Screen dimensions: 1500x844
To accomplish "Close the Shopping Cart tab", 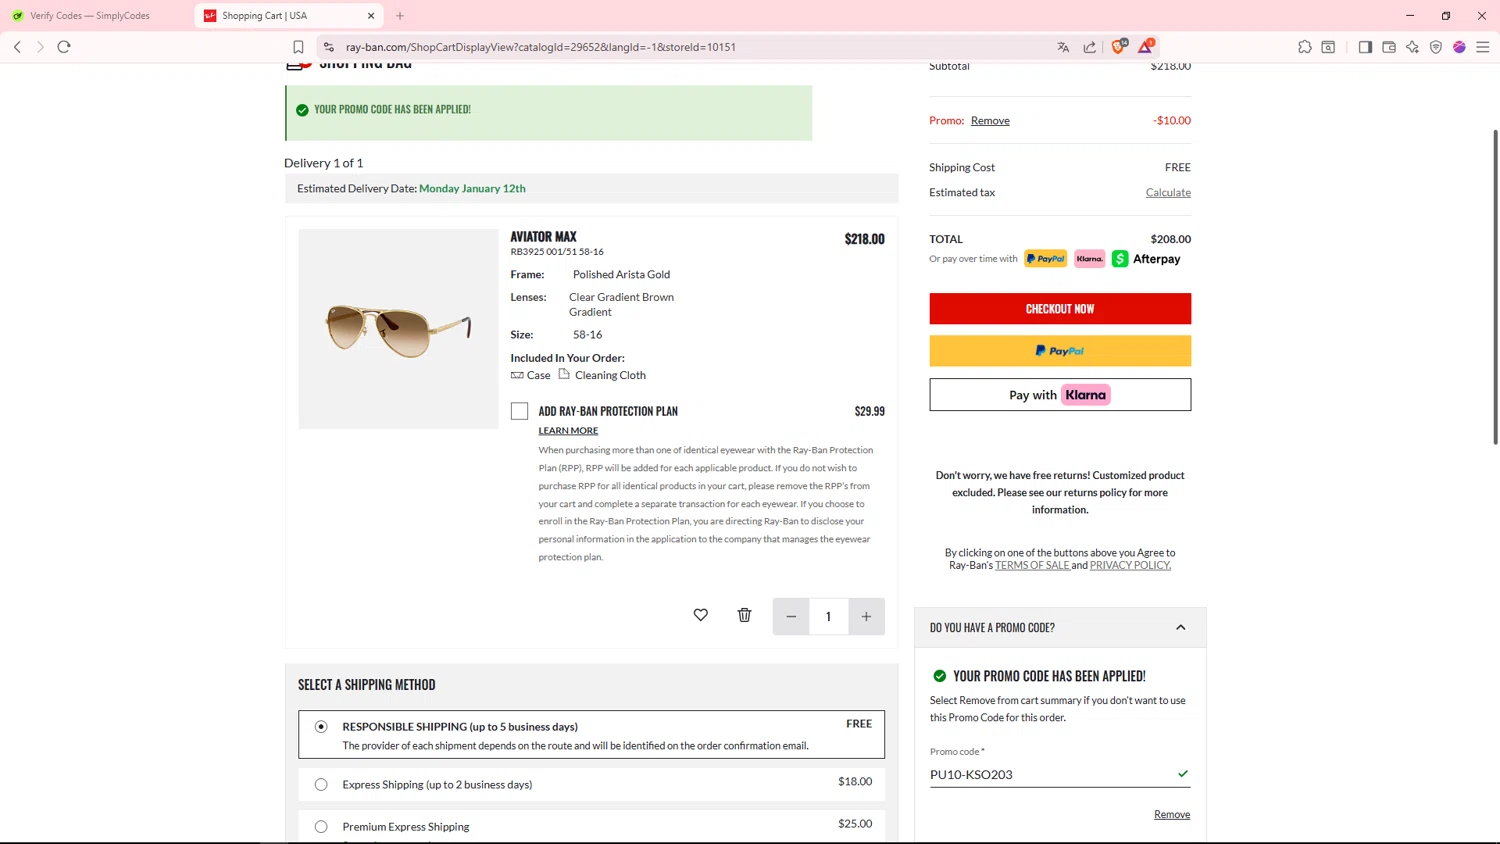I will pyautogui.click(x=371, y=16).
